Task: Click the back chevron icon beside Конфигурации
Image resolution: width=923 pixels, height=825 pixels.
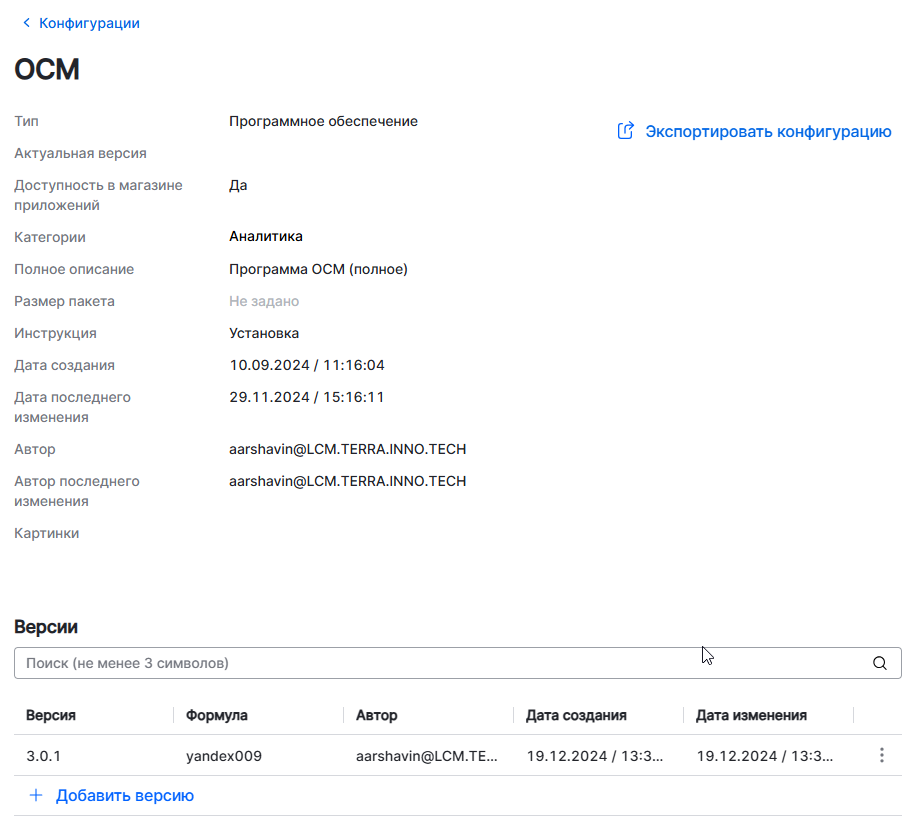Action: click(x=26, y=23)
